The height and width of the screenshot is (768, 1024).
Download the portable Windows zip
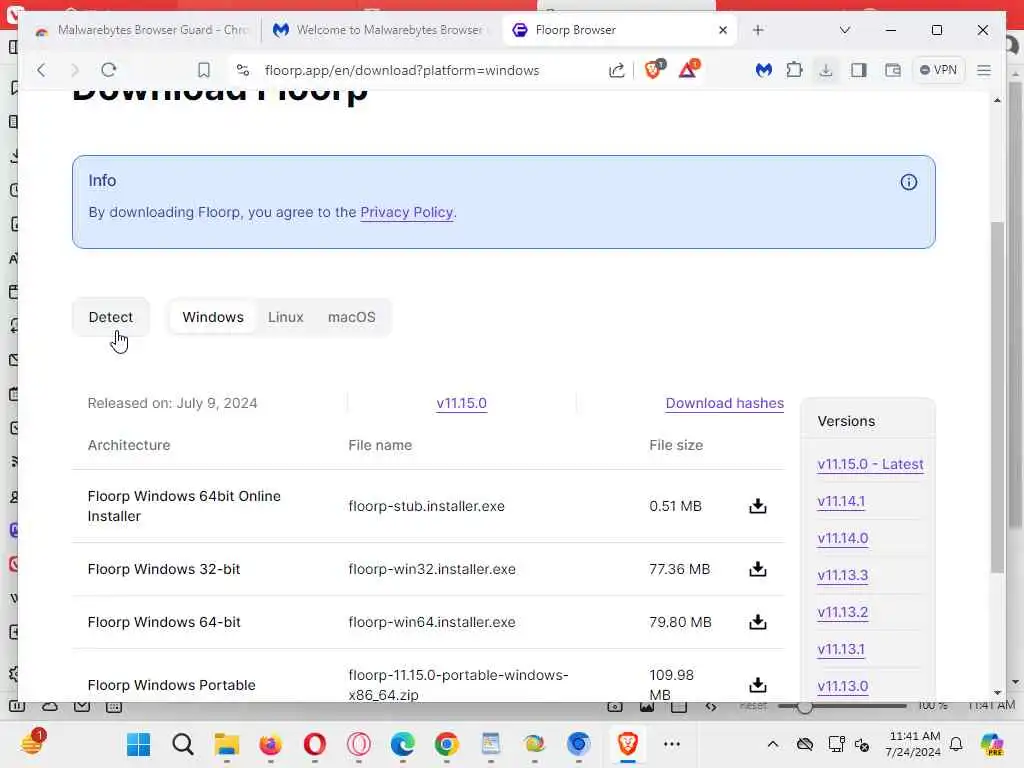coord(758,684)
